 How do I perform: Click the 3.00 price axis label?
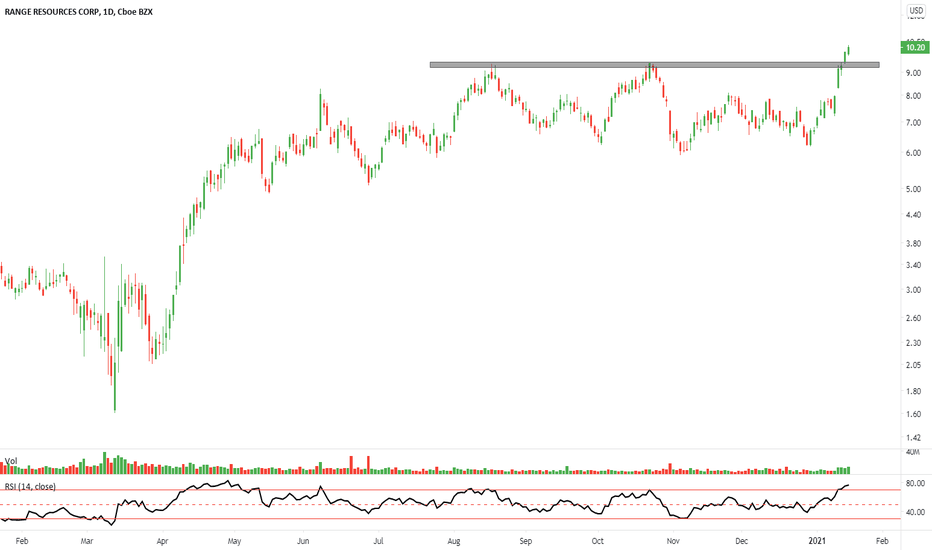pos(914,290)
